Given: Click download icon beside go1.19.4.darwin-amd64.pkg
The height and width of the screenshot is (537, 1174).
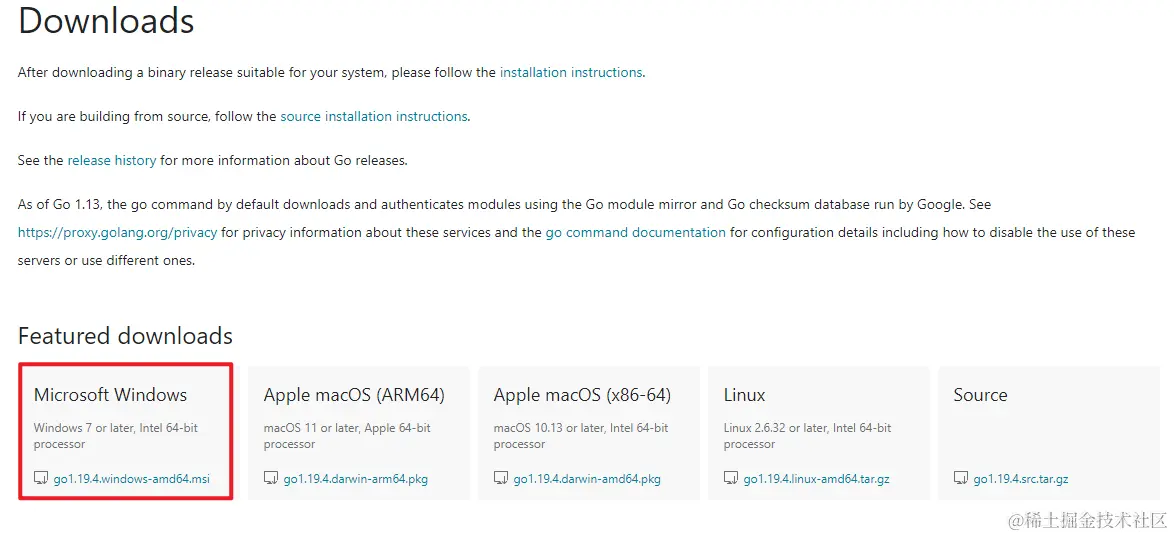Looking at the screenshot, I should coord(501,478).
